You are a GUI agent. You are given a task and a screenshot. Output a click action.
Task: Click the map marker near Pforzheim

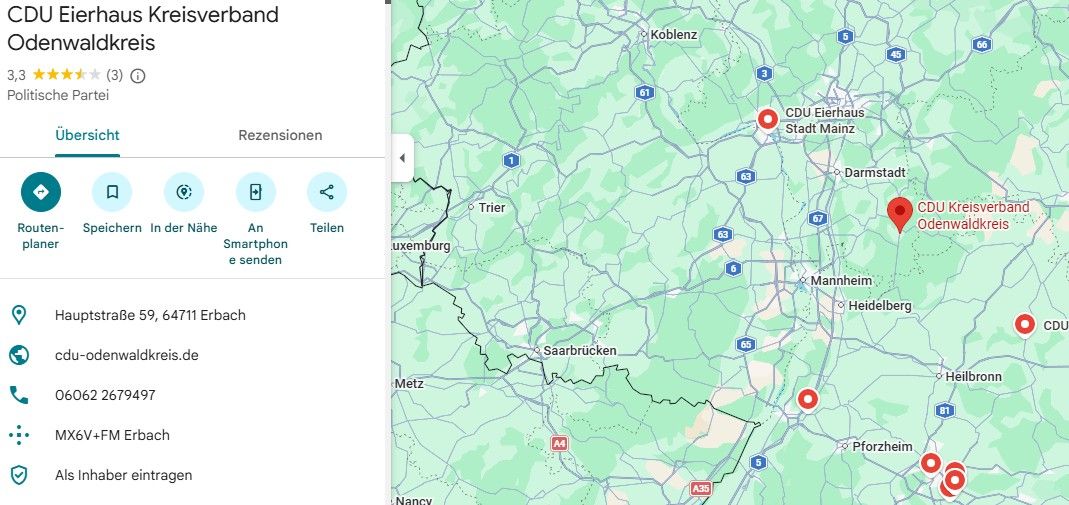coord(808,400)
